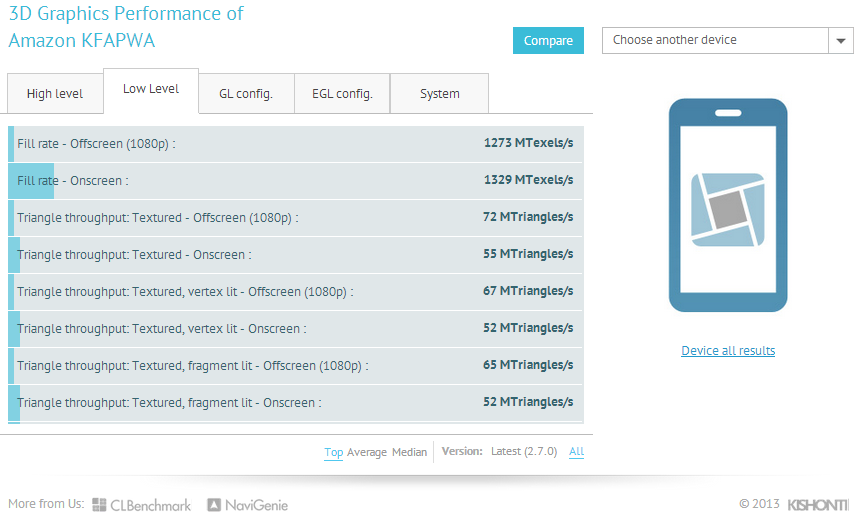Select Triangle throughput: Textured - Onscreen row
Image resolution: width=868 pixels, height=526 pixels.
(296, 255)
